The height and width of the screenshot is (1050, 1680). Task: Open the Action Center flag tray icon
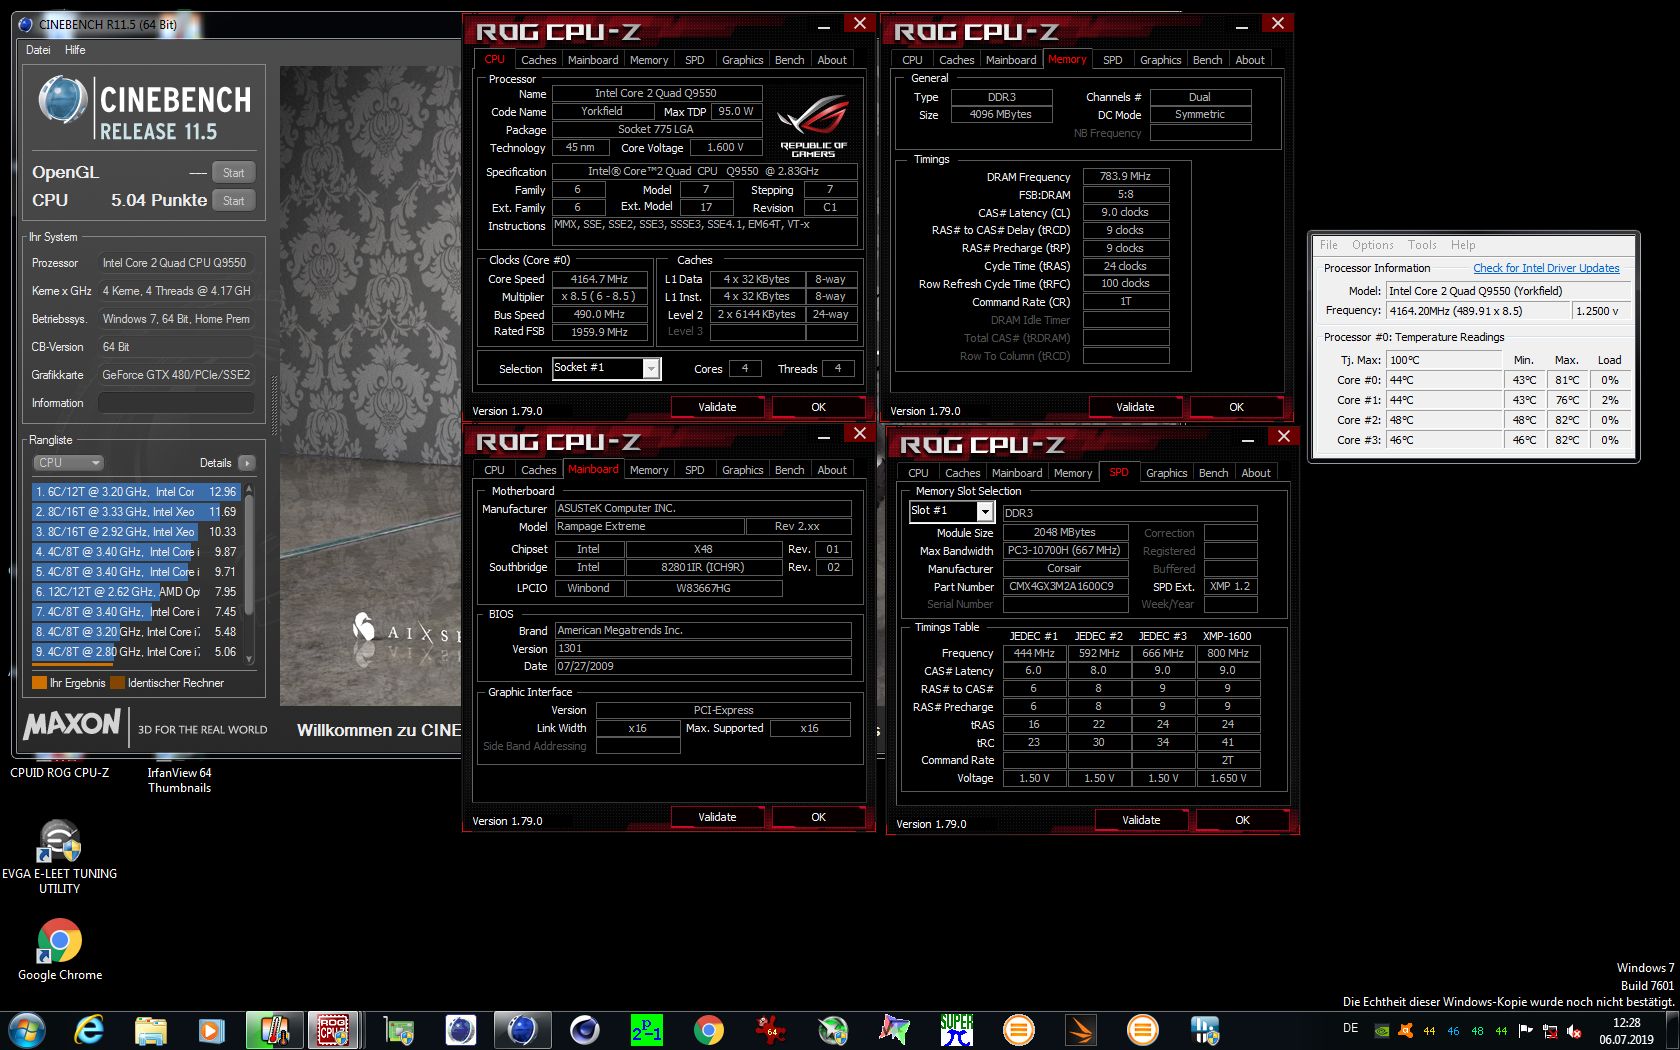point(1526,1031)
